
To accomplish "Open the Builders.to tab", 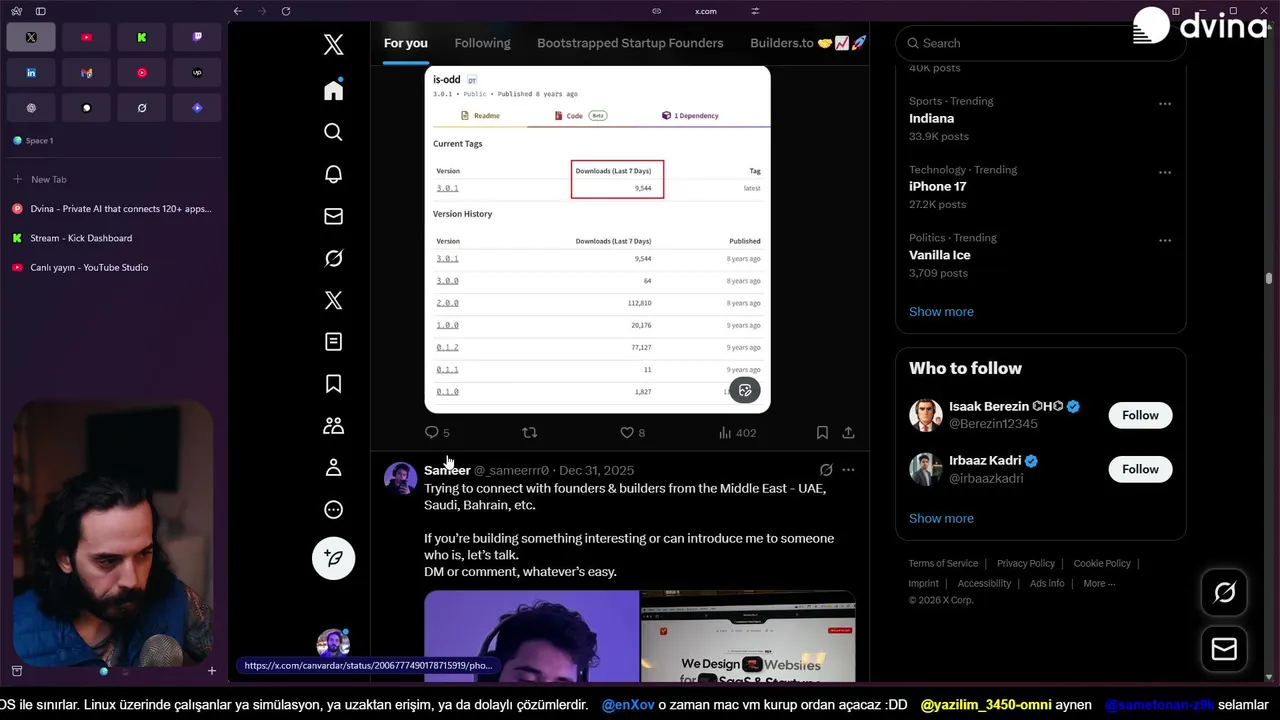I will pos(808,43).
